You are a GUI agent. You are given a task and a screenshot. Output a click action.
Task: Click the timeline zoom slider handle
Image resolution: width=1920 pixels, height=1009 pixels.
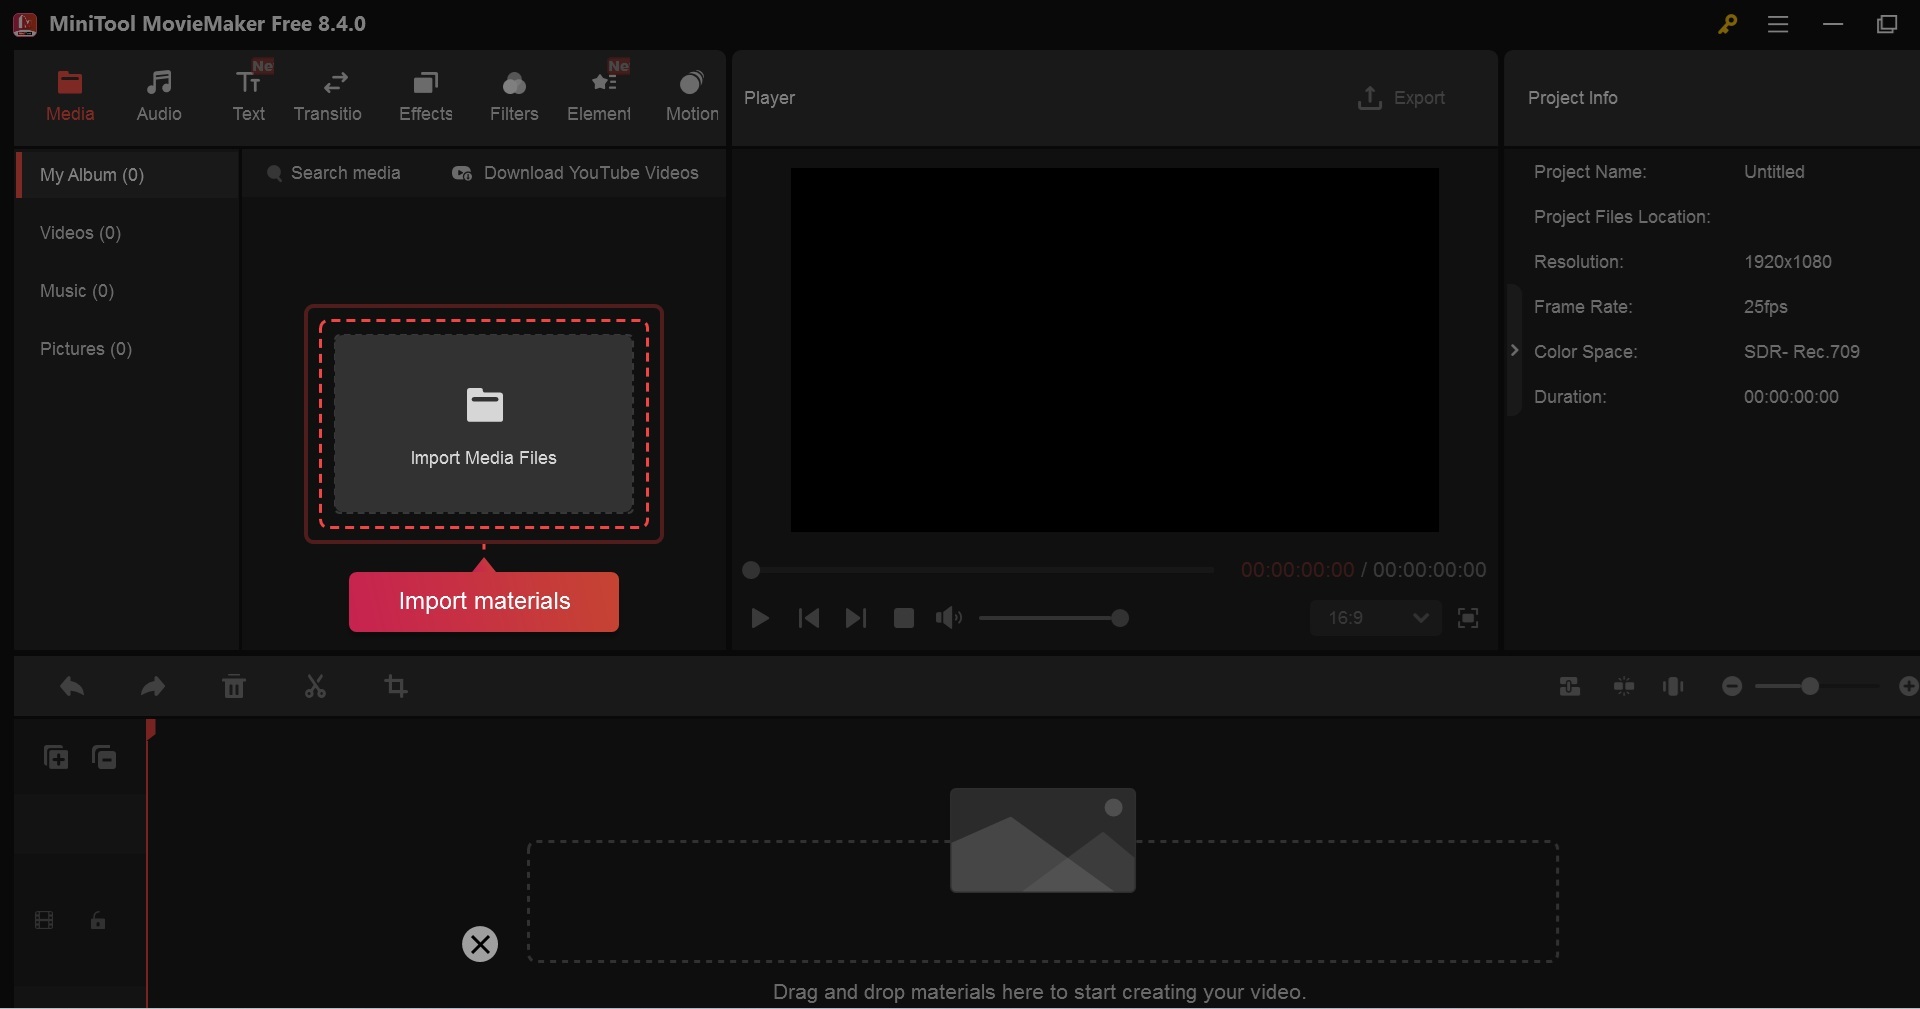pos(1810,687)
